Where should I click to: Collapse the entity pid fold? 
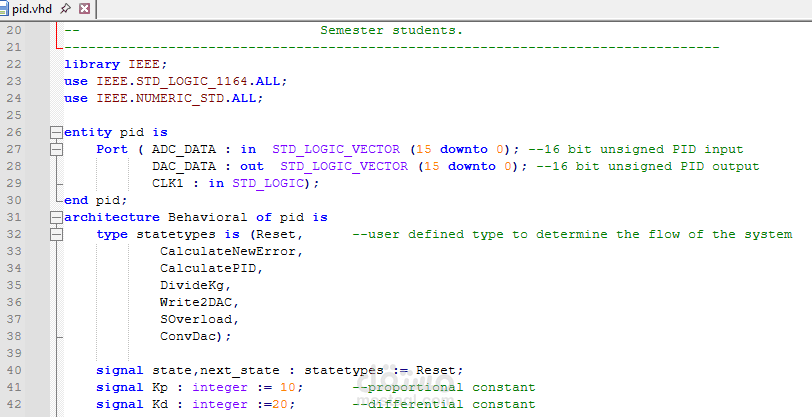56,133
